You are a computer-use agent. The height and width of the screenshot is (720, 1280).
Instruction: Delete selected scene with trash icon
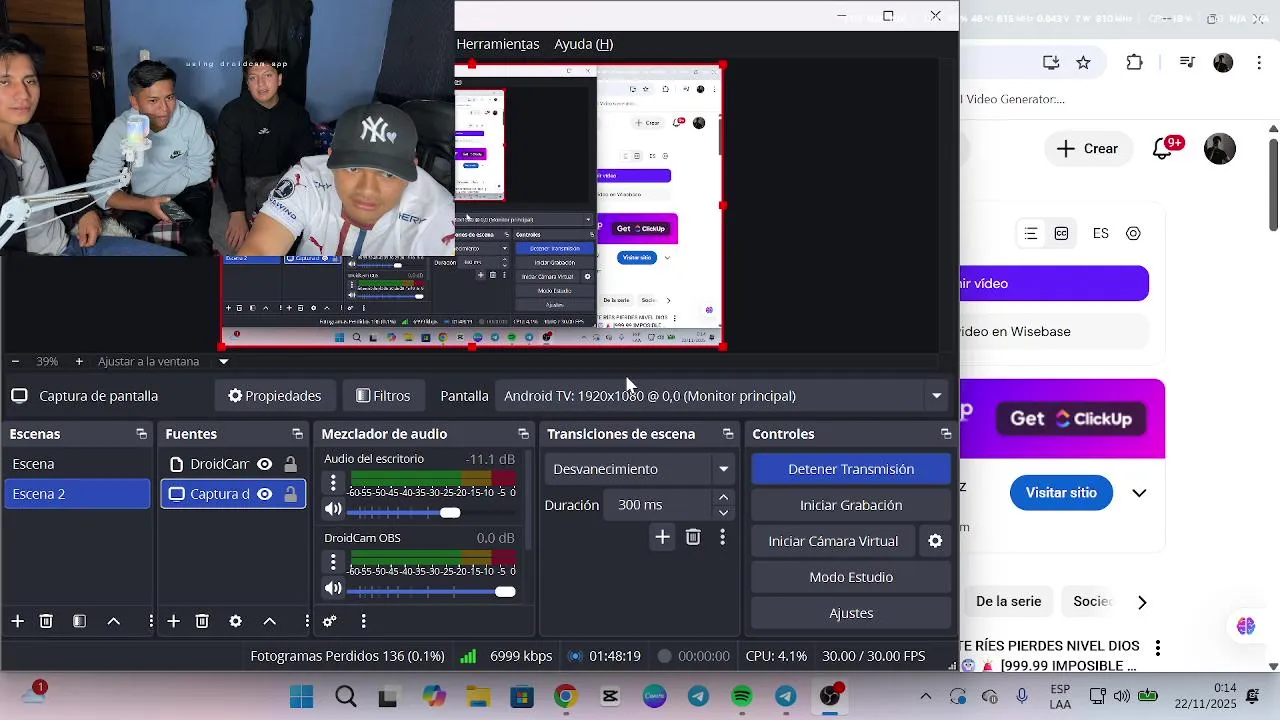[46, 621]
